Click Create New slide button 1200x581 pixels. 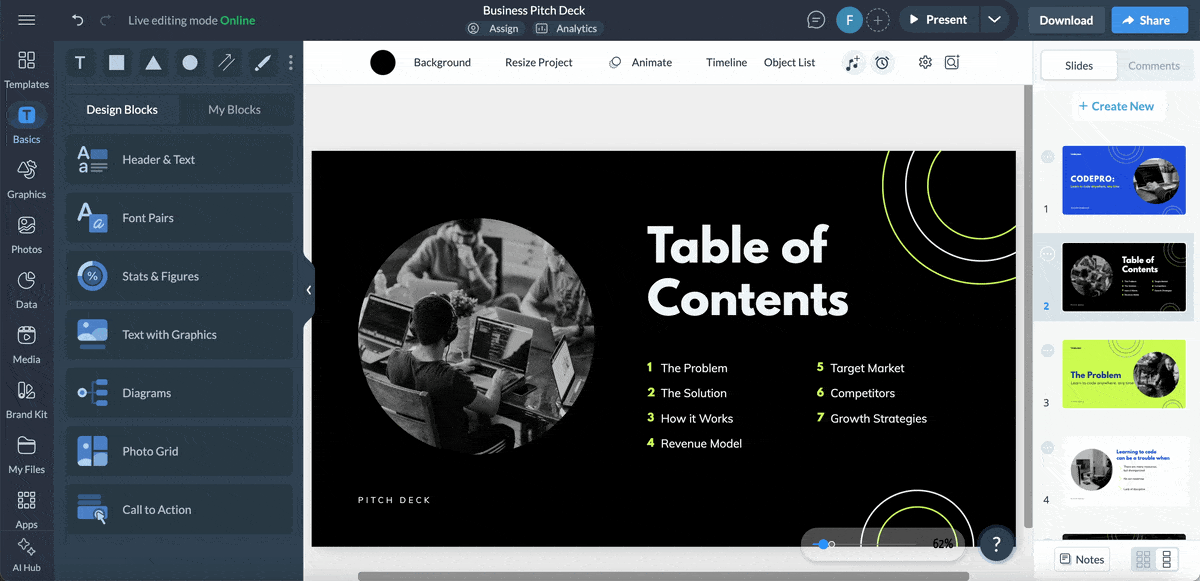[x=1115, y=106]
